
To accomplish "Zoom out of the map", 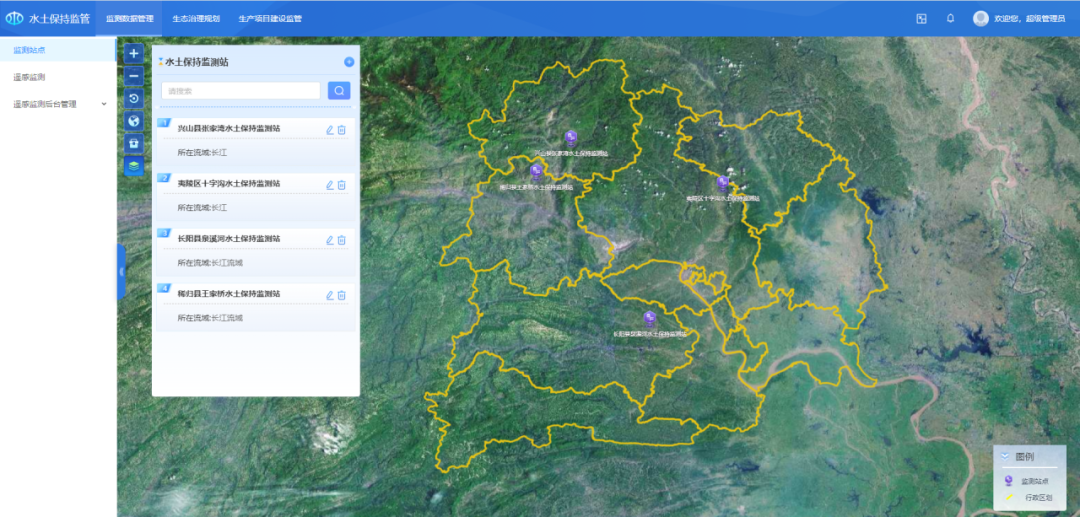I will (134, 76).
